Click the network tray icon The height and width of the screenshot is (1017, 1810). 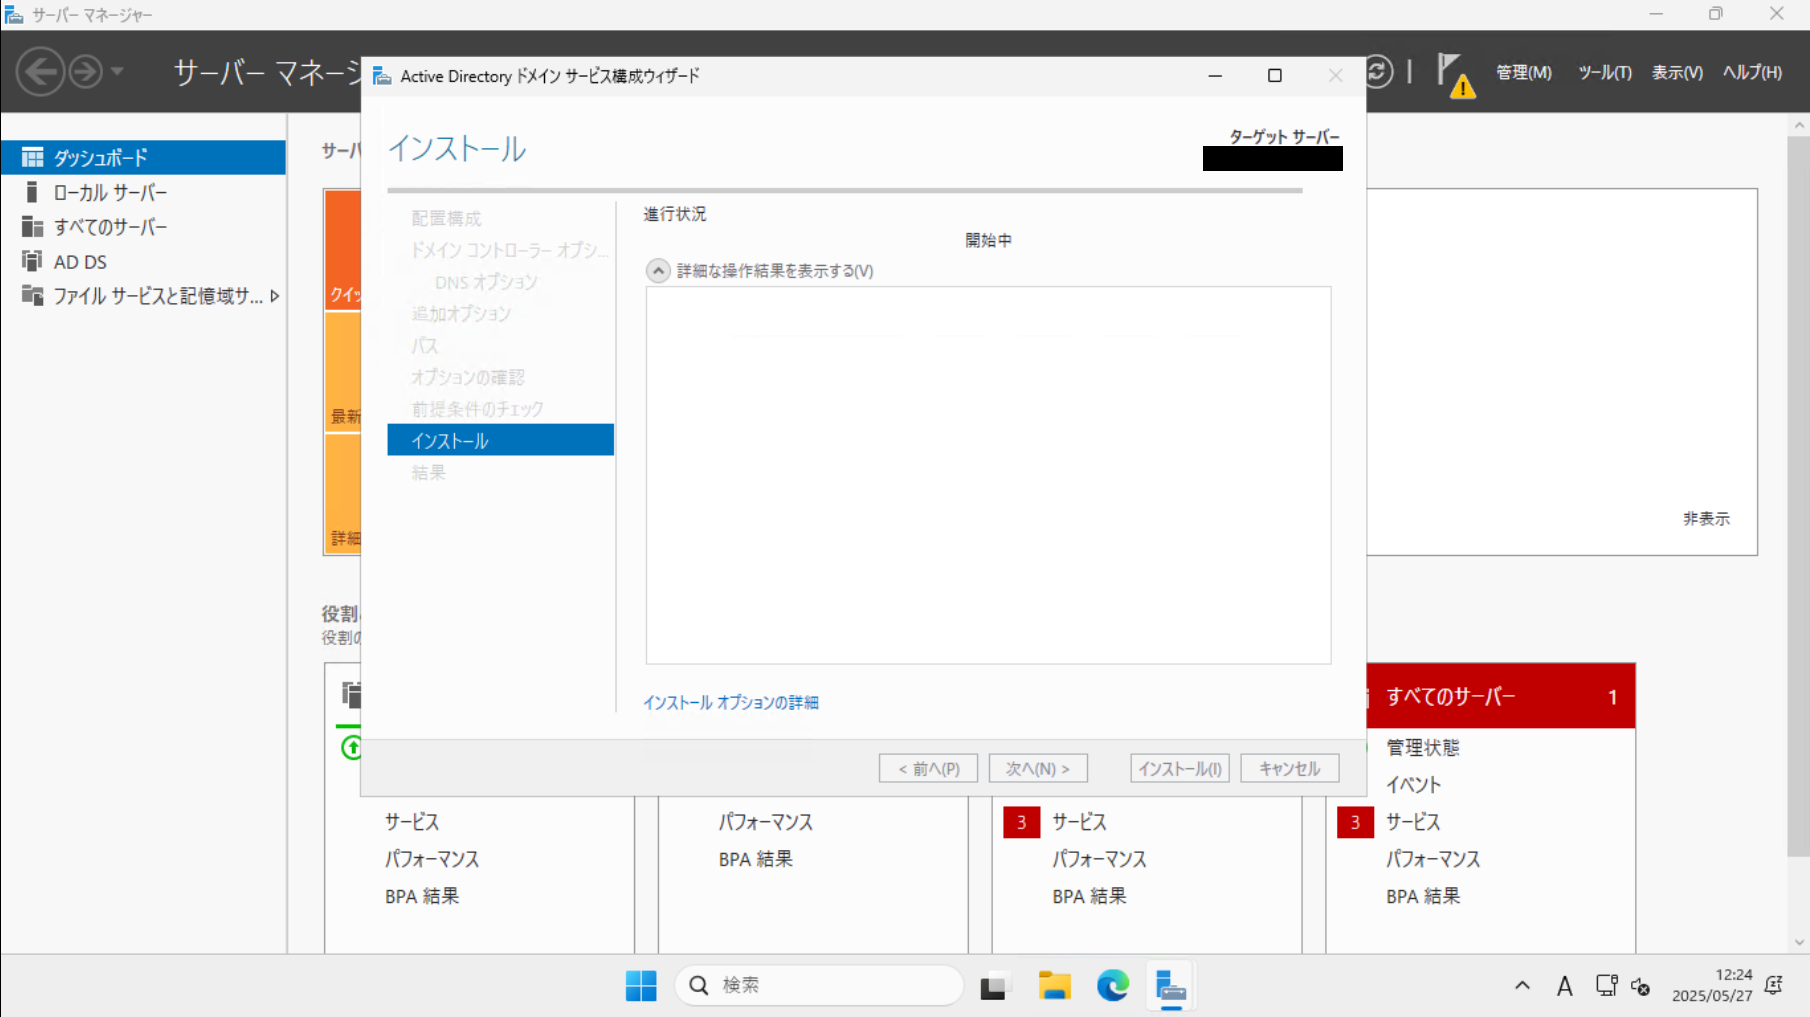[1606, 986]
